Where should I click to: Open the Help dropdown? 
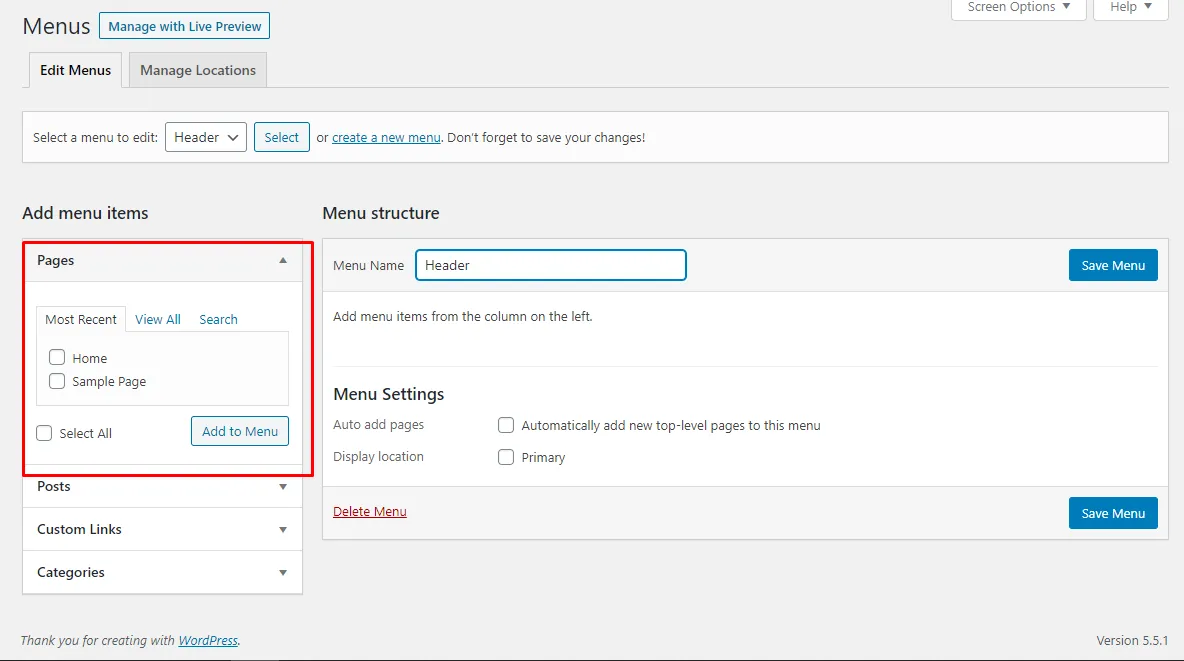(1130, 8)
